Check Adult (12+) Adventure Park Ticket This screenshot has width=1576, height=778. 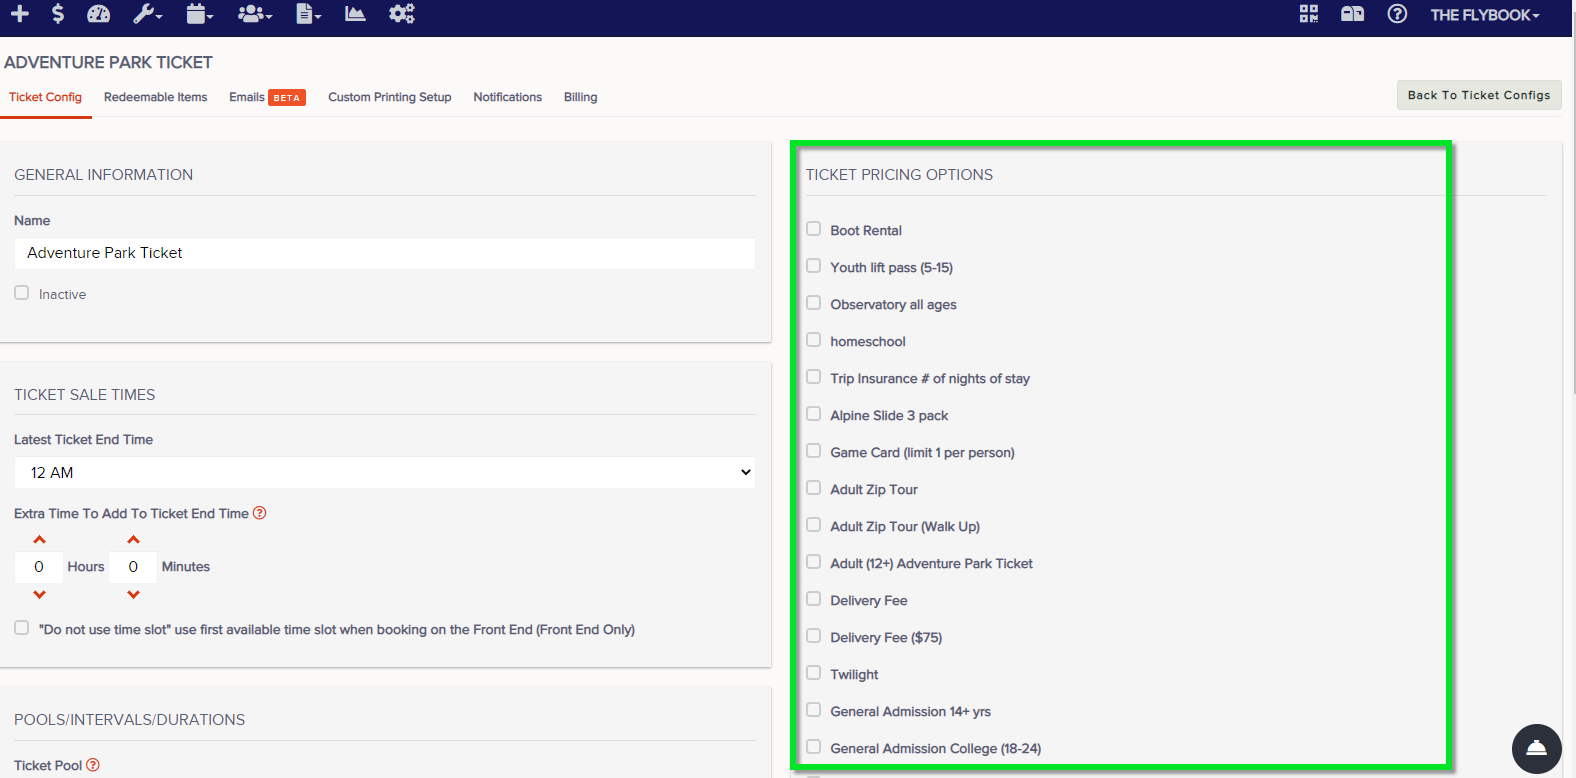click(814, 562)
